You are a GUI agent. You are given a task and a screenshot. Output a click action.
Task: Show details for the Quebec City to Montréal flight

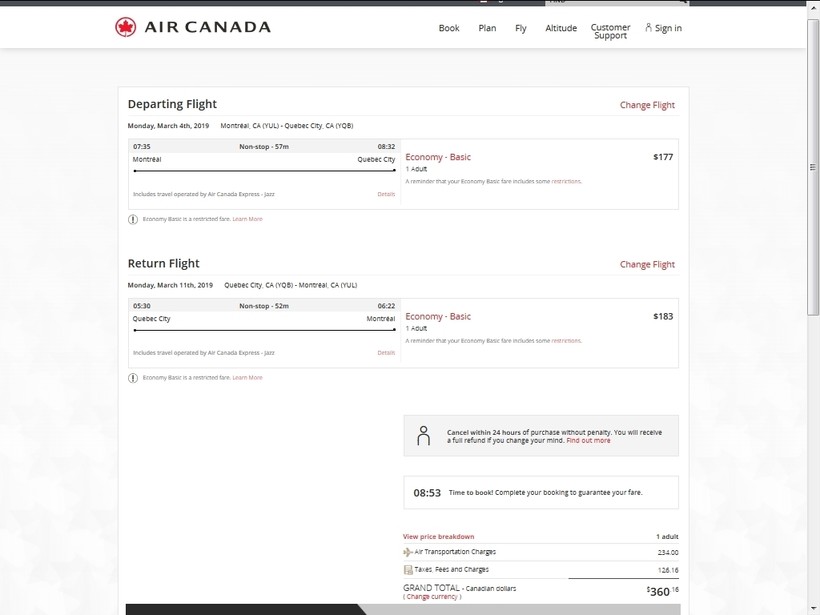(386, 353)
